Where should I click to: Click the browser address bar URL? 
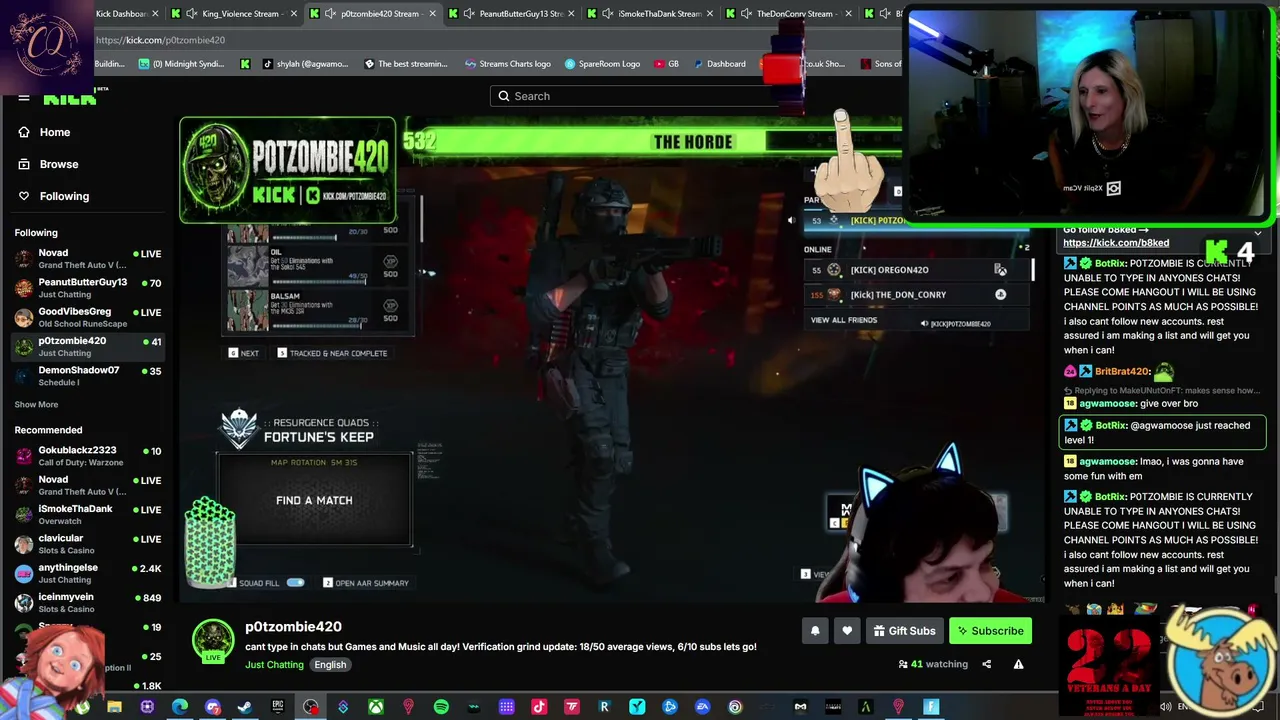(x=160, y=40)
